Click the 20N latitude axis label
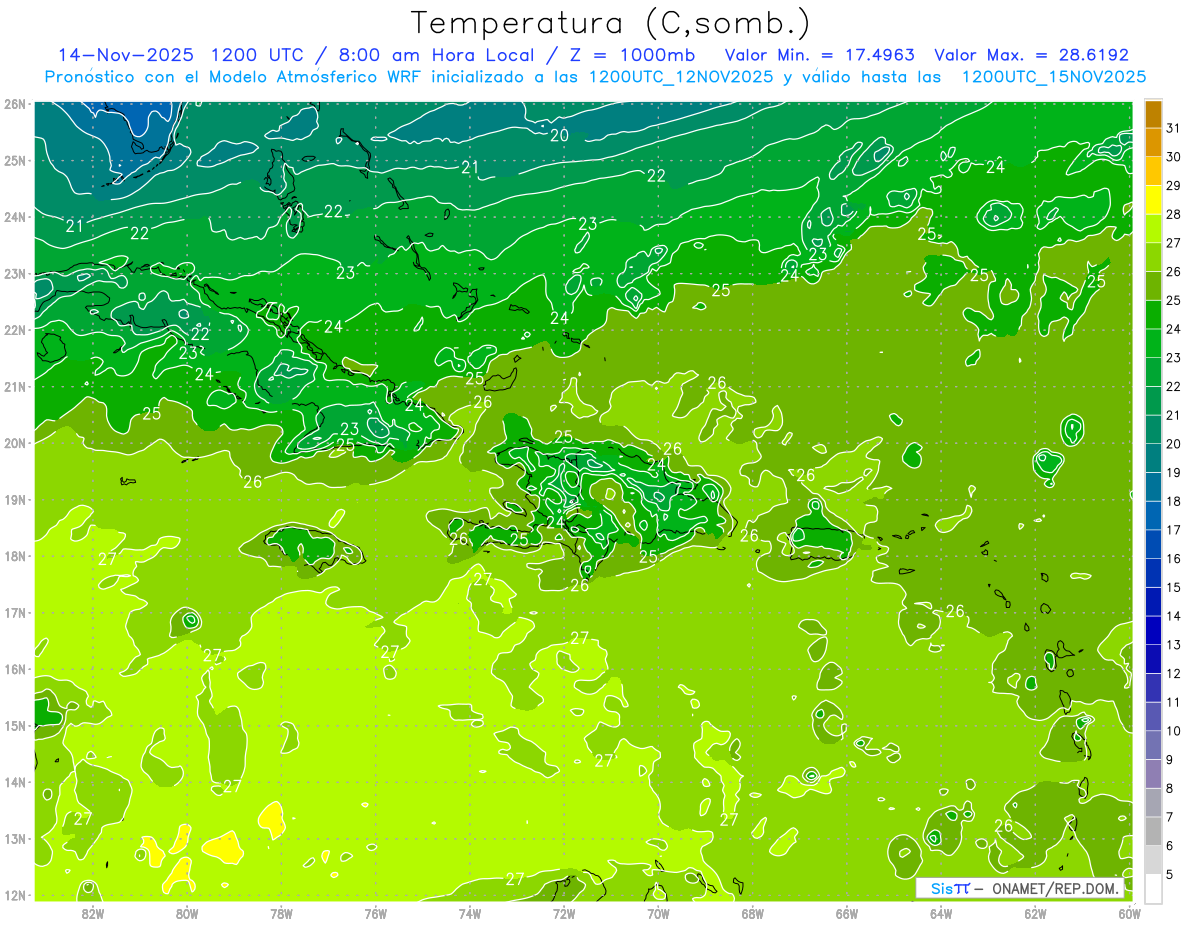This screenshot has height=927, width=1200. click(15, 443)
